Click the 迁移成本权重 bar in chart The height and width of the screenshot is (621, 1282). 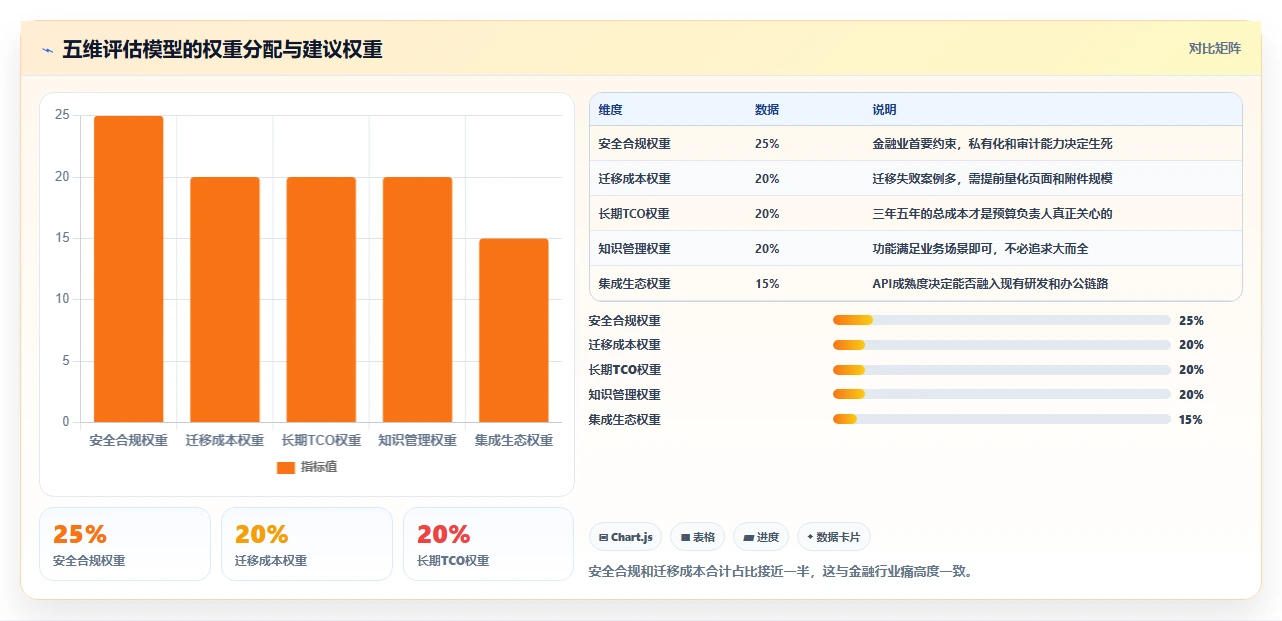click(225, 300)
